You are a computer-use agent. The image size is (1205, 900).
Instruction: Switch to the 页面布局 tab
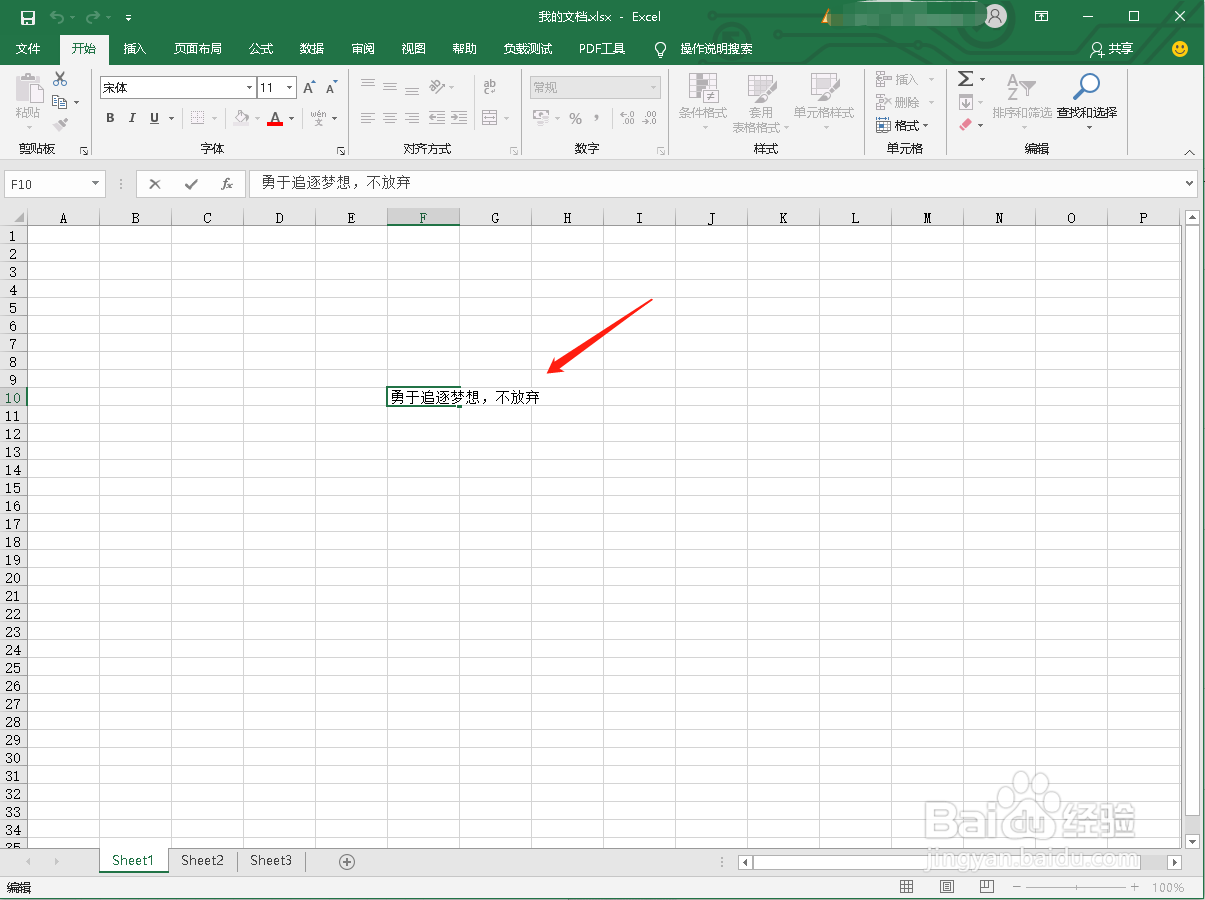(x=197, y=49)
